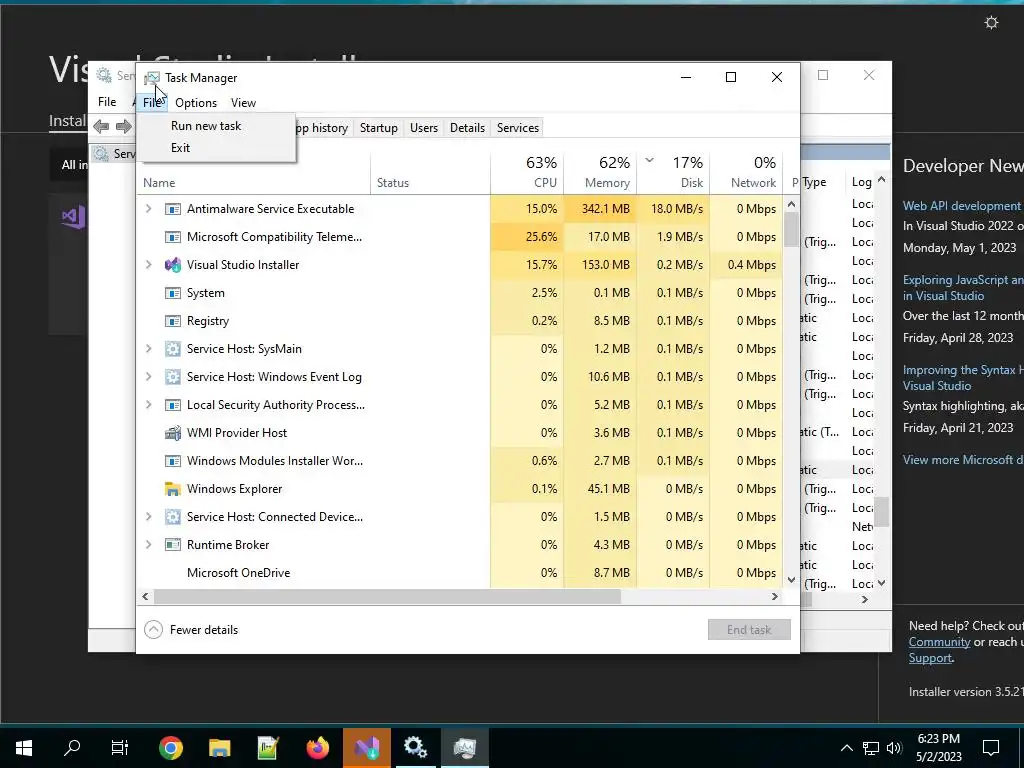Open File Explorer from the taskbar
The width and height of the screenshot is (1024, 768).
click(219, 748)
